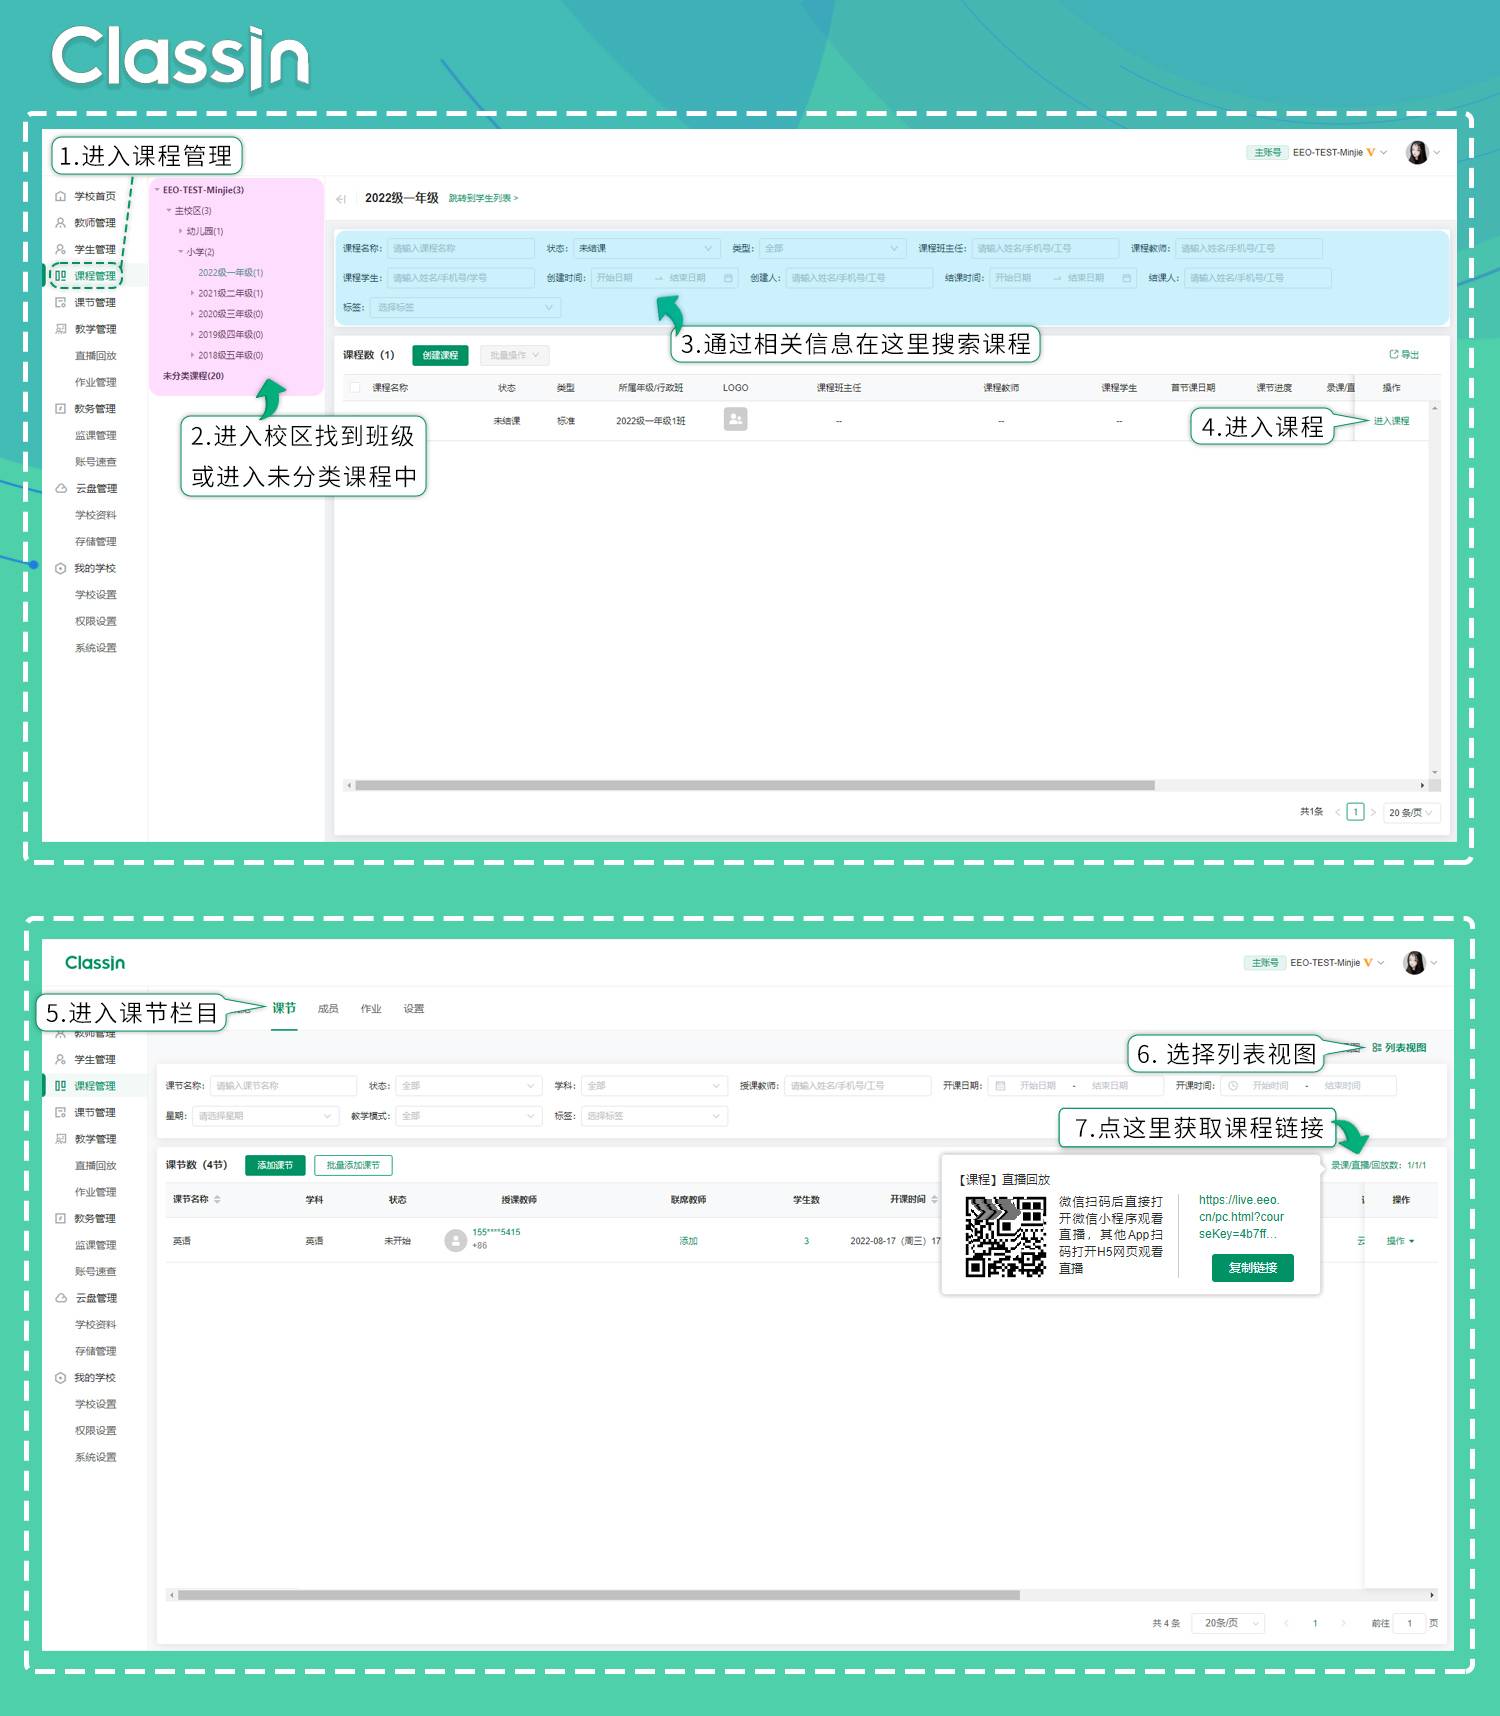Viewport: 1500px width, 1716px height.
Task: Click the ClassIn logo in lower screenshot
Action: 95,962
